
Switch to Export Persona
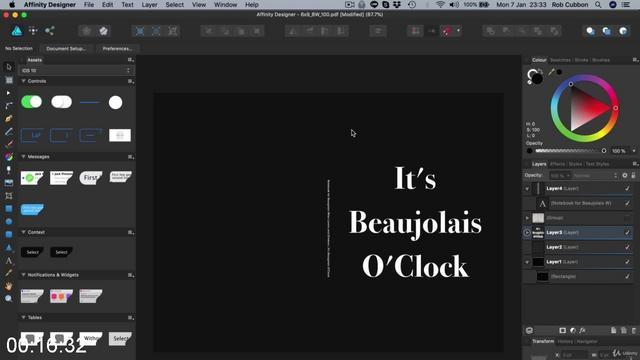pos(49,31)
